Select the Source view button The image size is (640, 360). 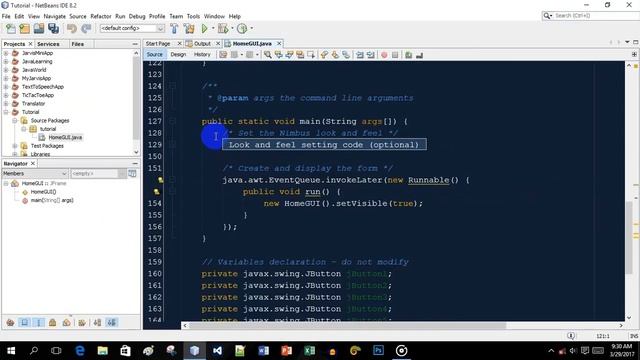pyautogui.click(x=155, y=55)
